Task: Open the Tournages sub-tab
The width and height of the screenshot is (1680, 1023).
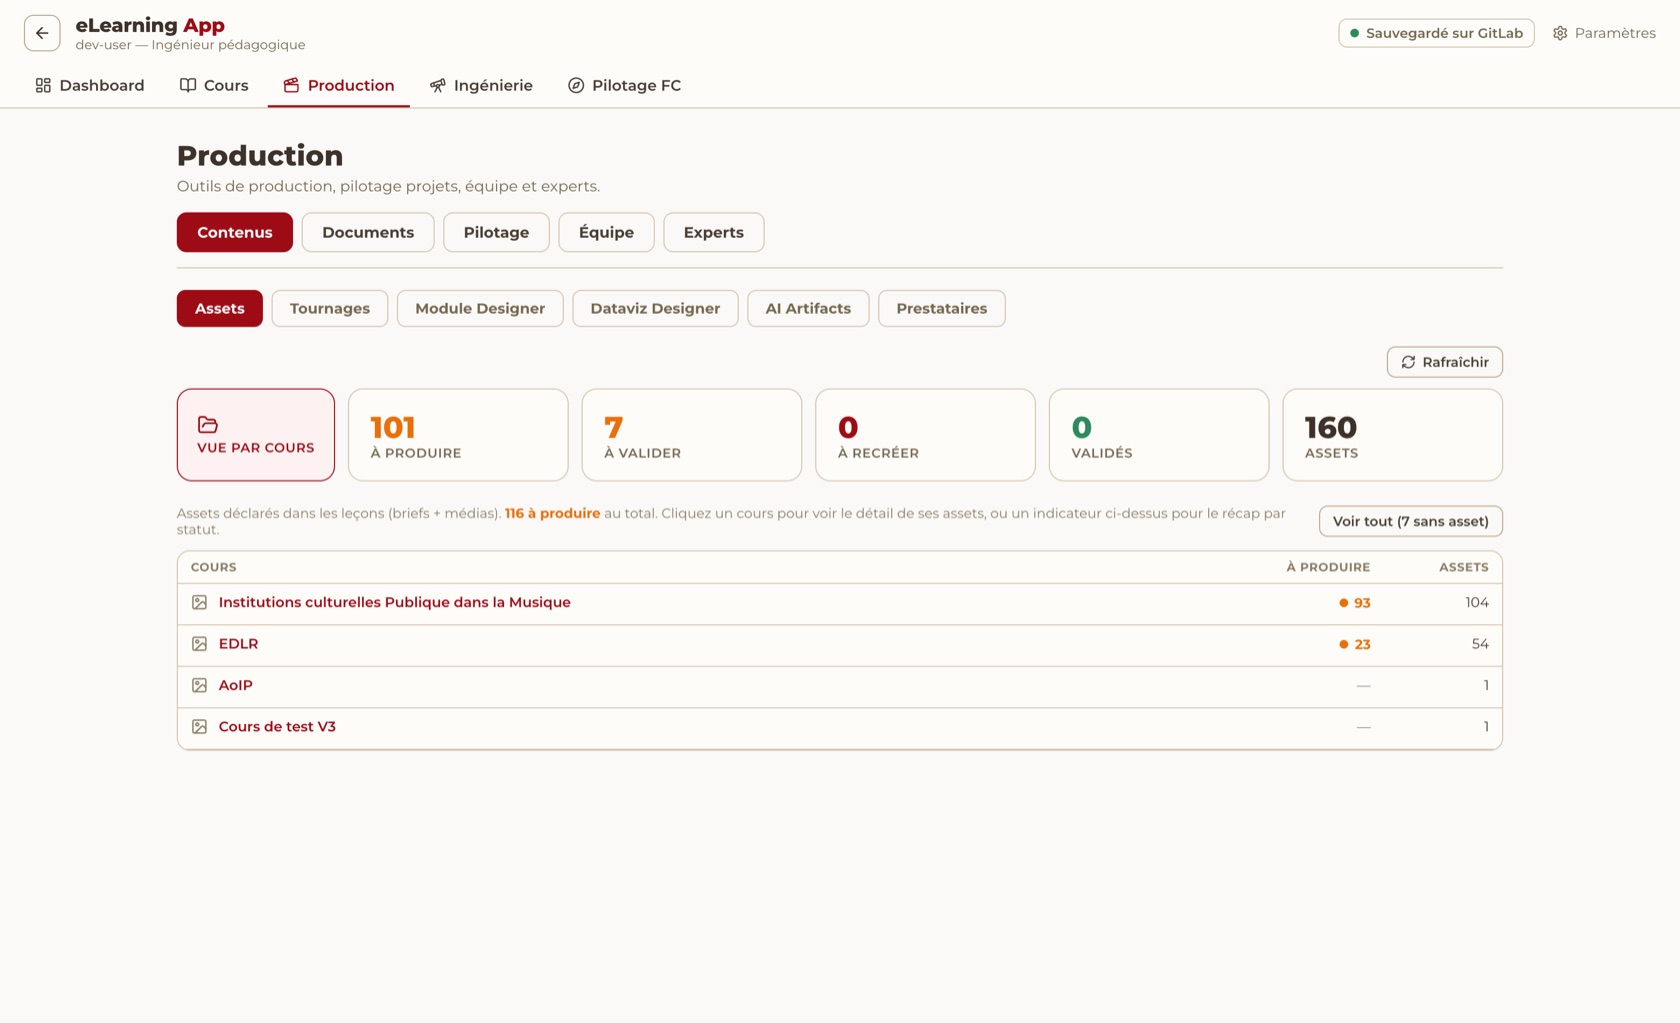Action: (x=330, y=308)
